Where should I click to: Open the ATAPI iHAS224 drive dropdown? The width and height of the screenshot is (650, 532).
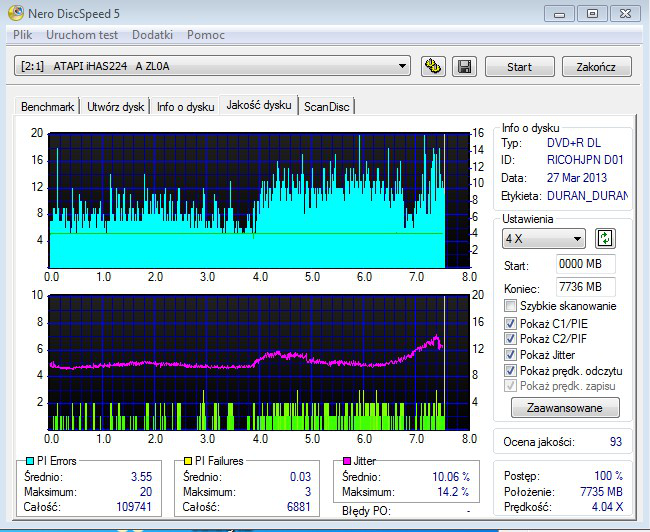(212, 66)
